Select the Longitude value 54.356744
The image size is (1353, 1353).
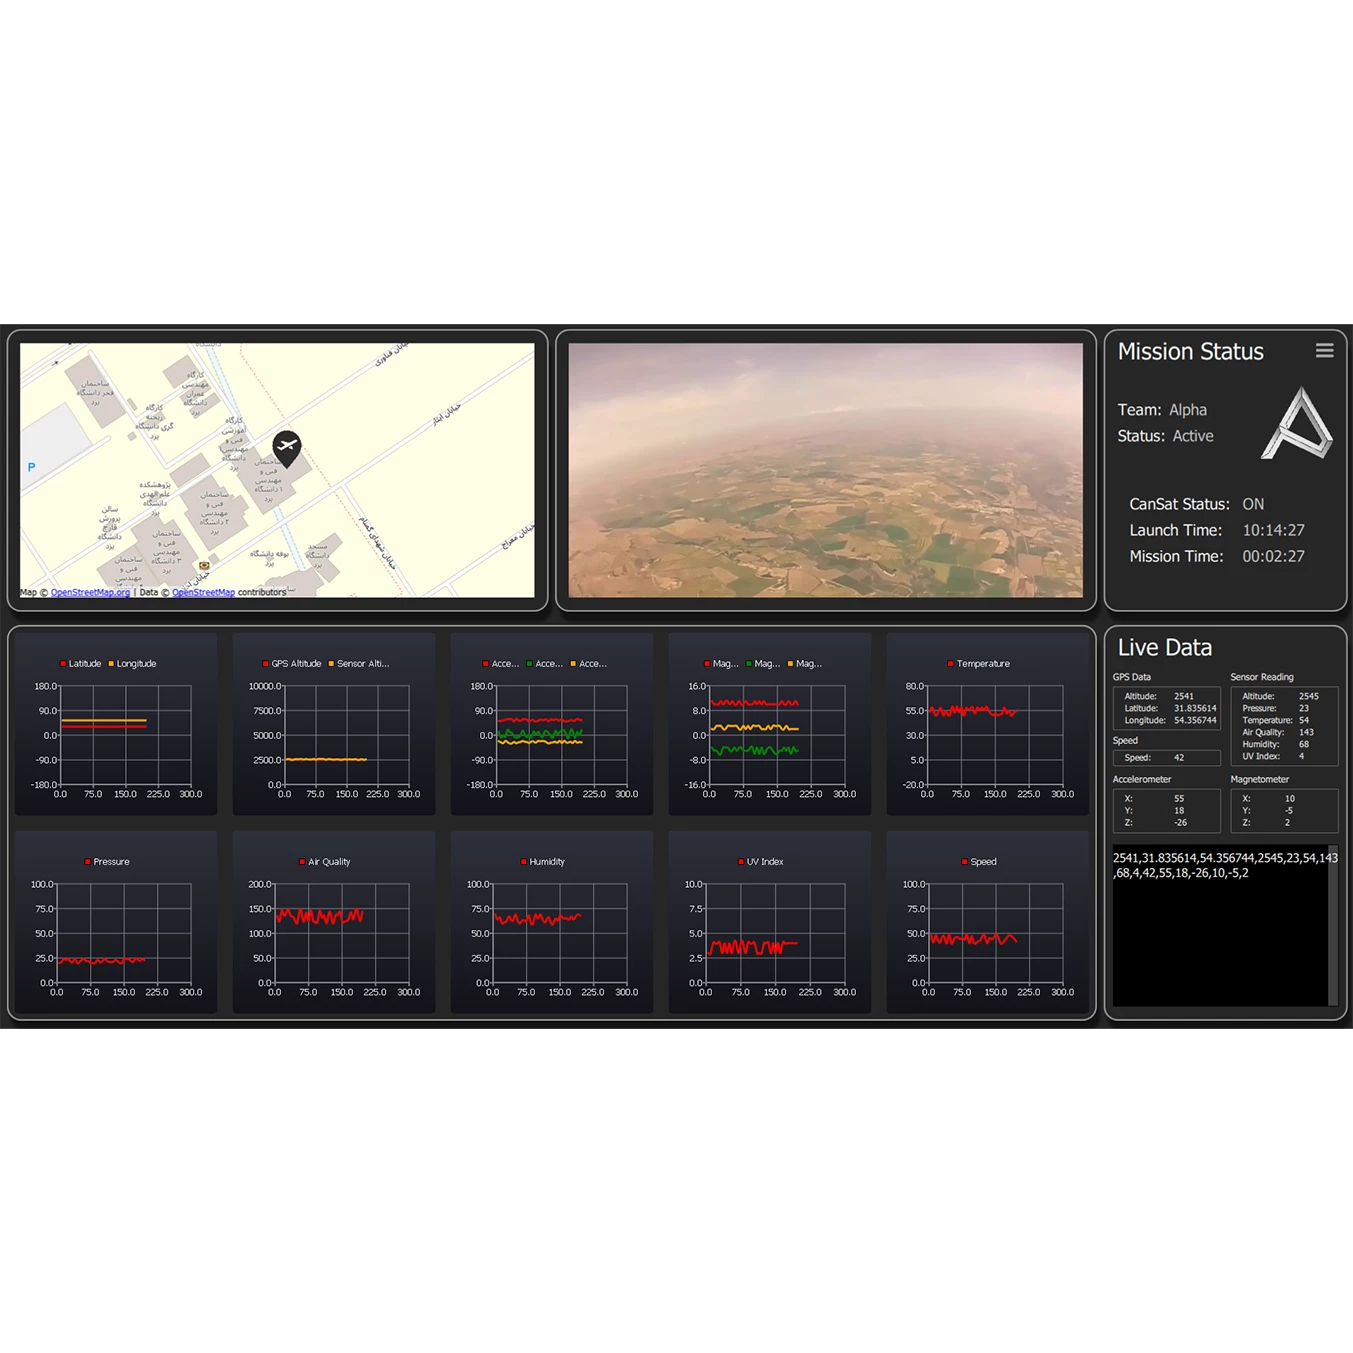(1195, 720)
